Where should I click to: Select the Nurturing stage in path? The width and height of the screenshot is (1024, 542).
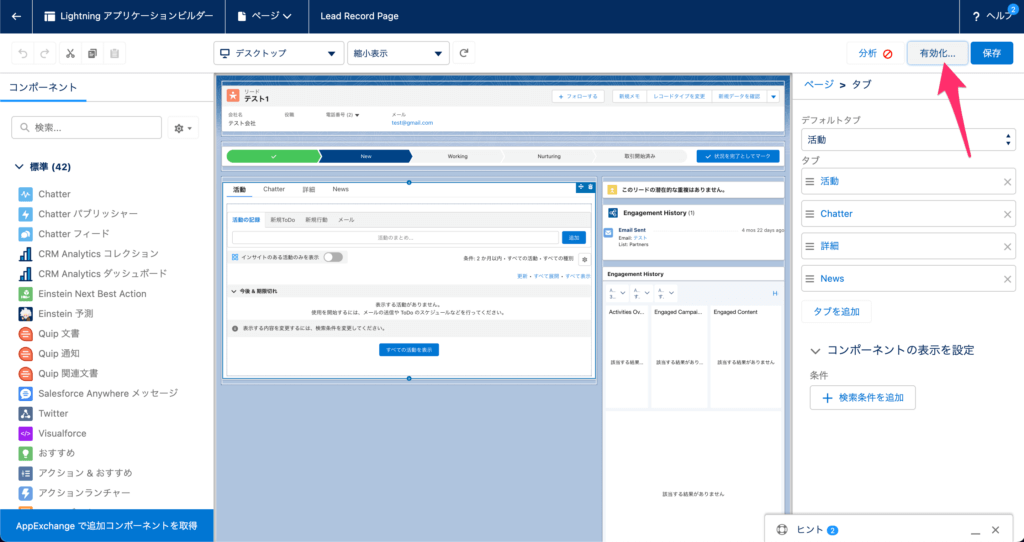click(x=549, y=157)
